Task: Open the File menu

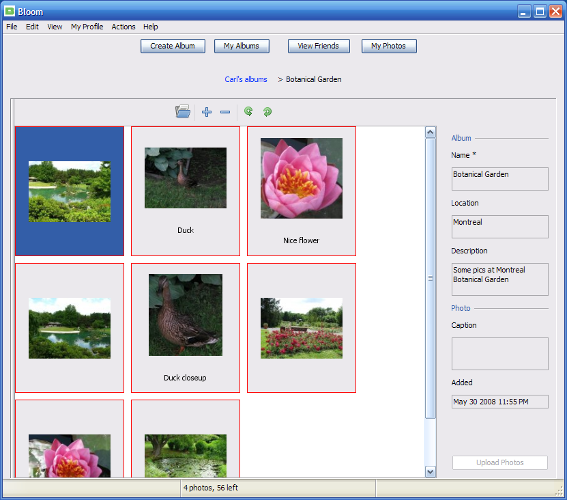Action: [12, 27]
